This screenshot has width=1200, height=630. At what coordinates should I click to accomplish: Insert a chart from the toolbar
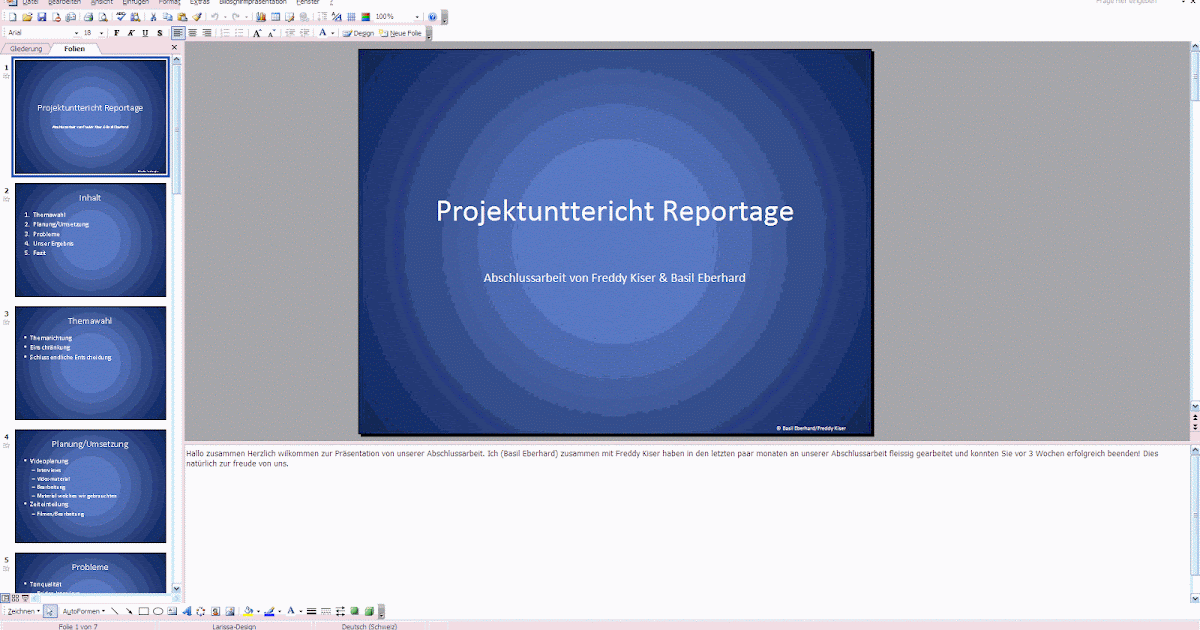click(261, 17)
